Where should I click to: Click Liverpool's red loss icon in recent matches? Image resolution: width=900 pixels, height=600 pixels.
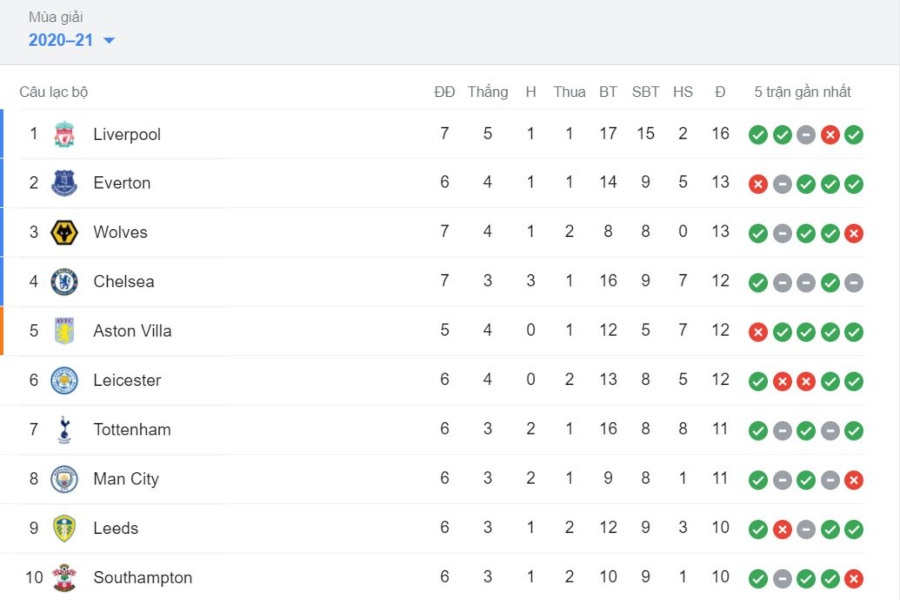click(830, 135)
